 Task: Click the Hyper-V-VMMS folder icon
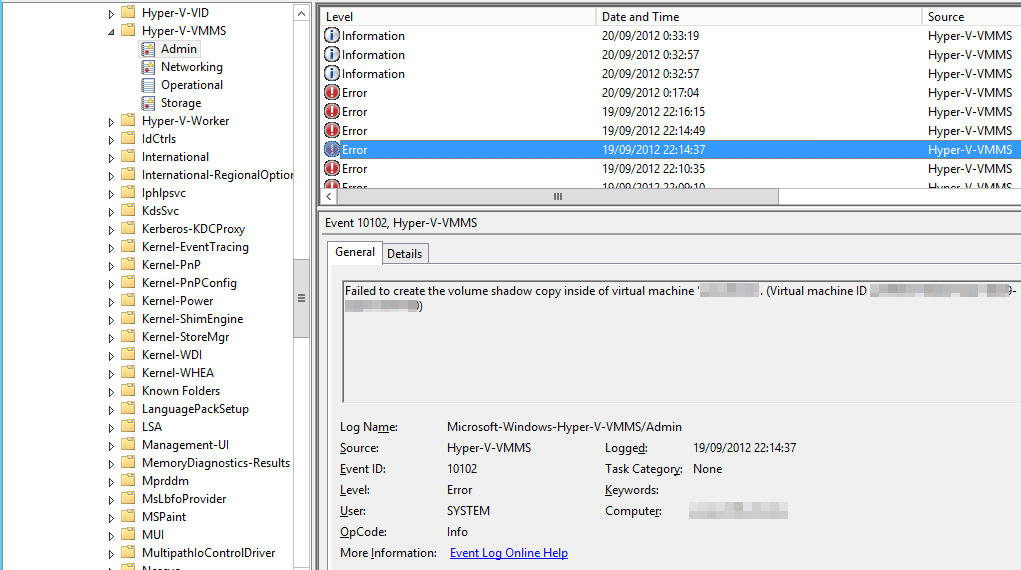(129, 31)
